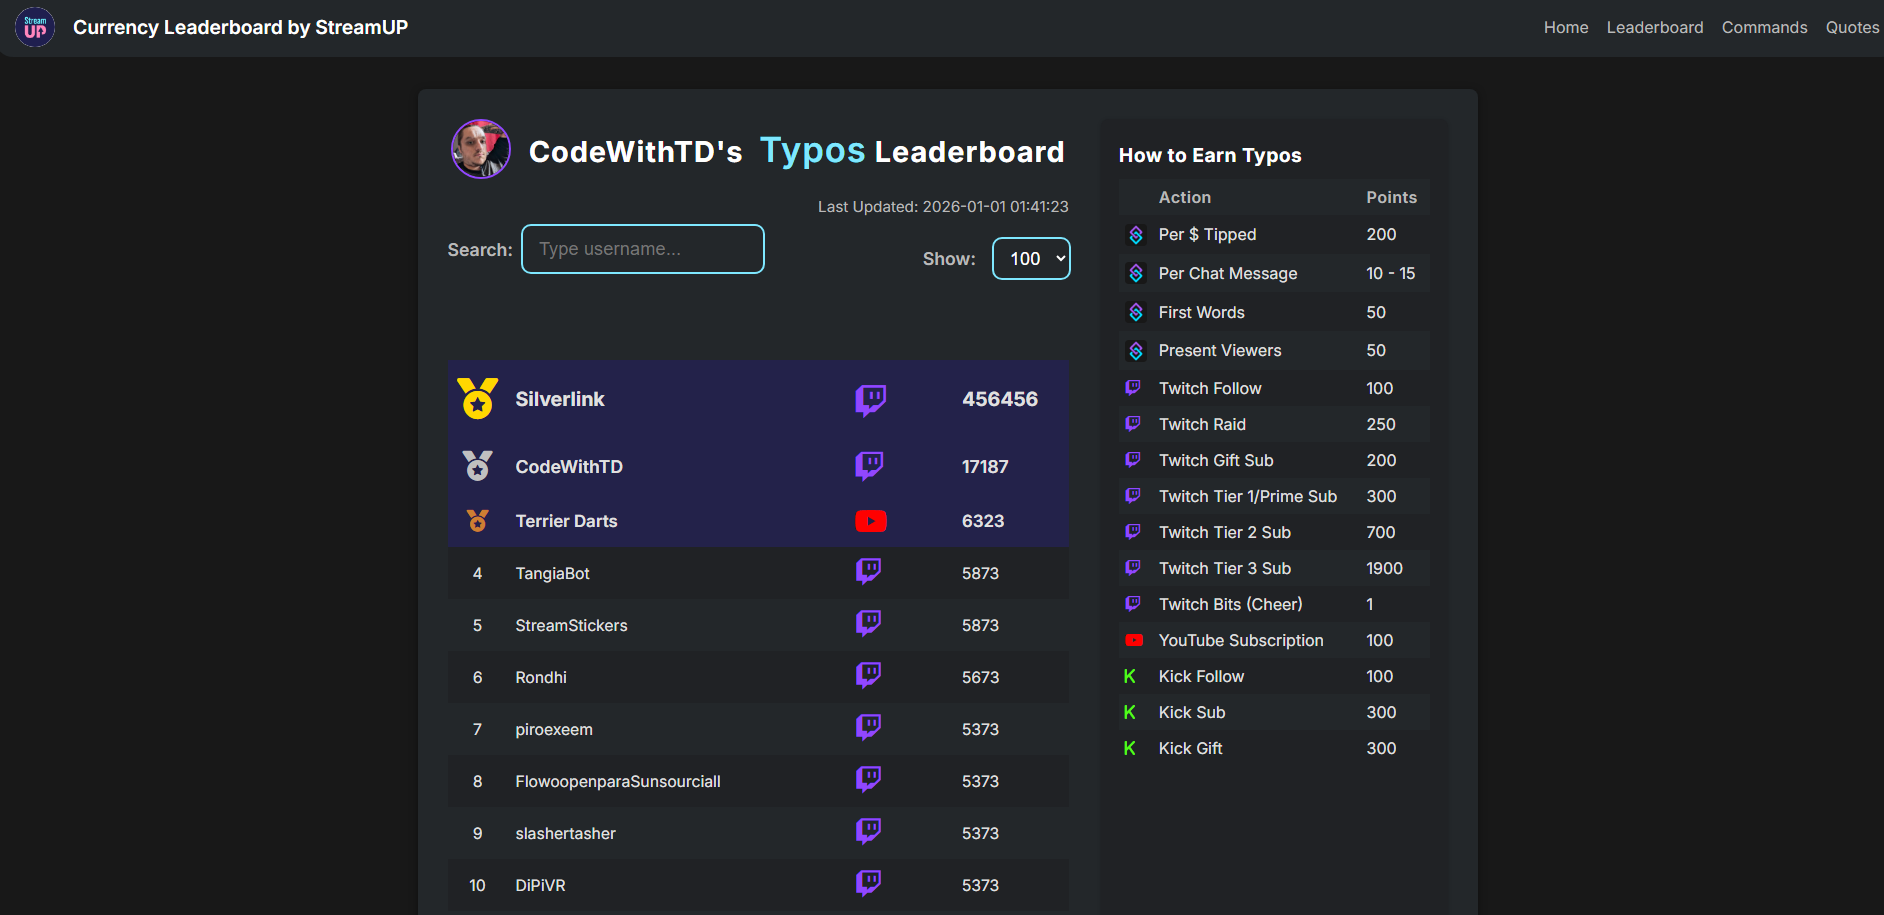Image resolution: width=1884 pixels, height=915 pixels.
Task: Go to the Leaderboard nav link
Action: click(x=1654, y=28)
